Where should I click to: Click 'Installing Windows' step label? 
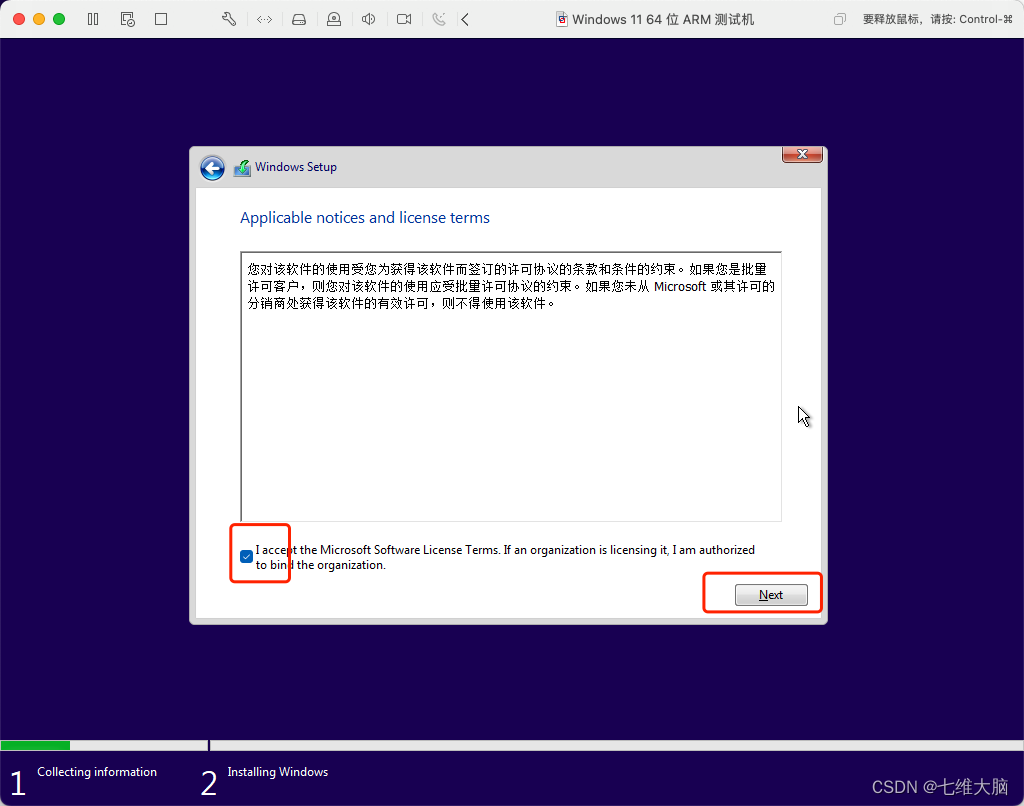(278, 771)
